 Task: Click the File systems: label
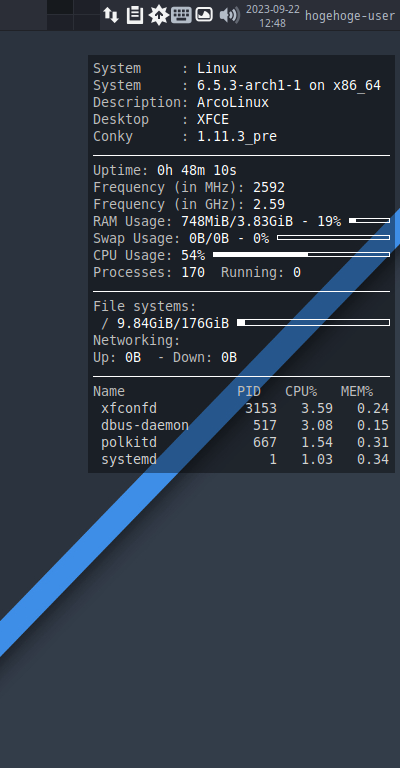pyautogui.click(x=145, y=307)
